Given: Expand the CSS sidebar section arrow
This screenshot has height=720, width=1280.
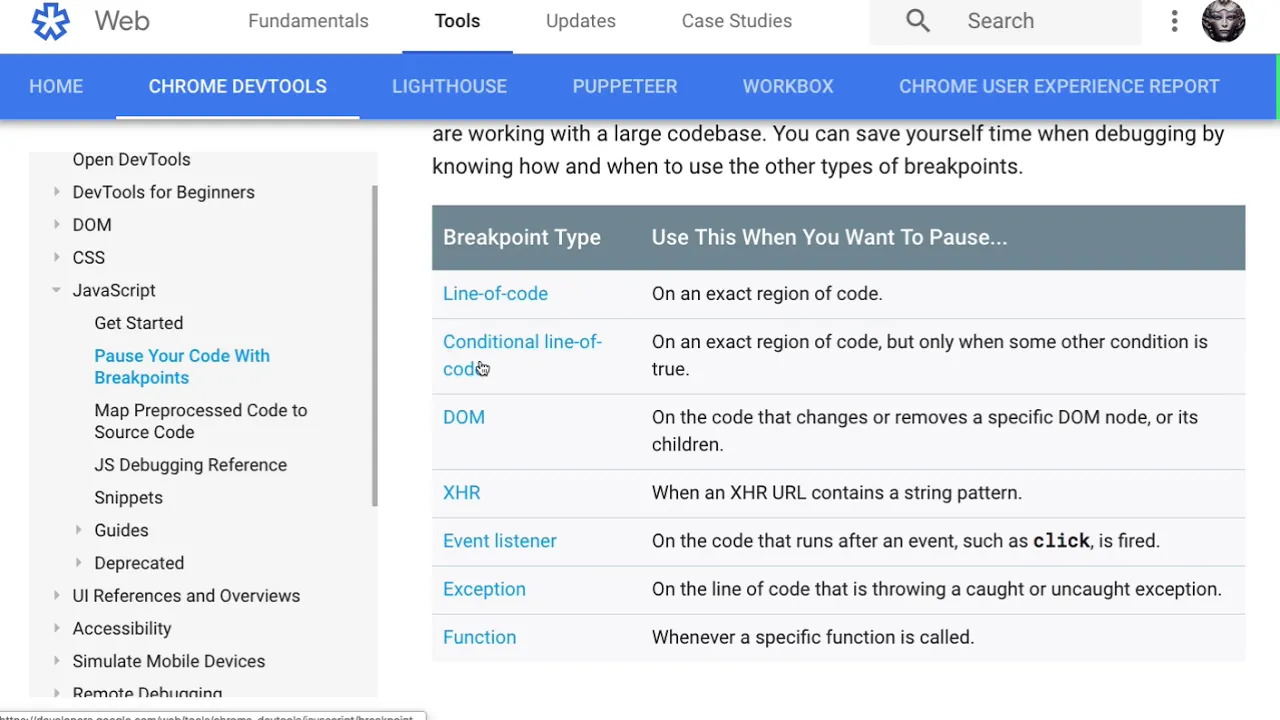Looking at the screenshot, I should click(56, 258).
